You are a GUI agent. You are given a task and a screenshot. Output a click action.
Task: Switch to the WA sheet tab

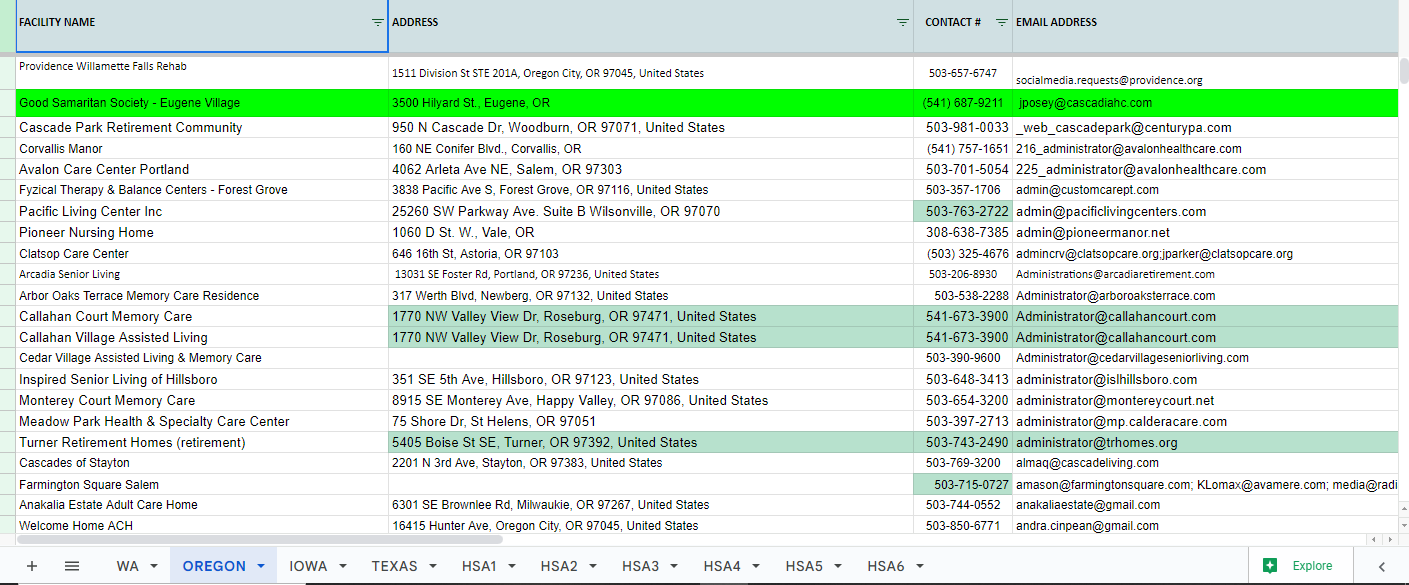click(x=127, y=566)
